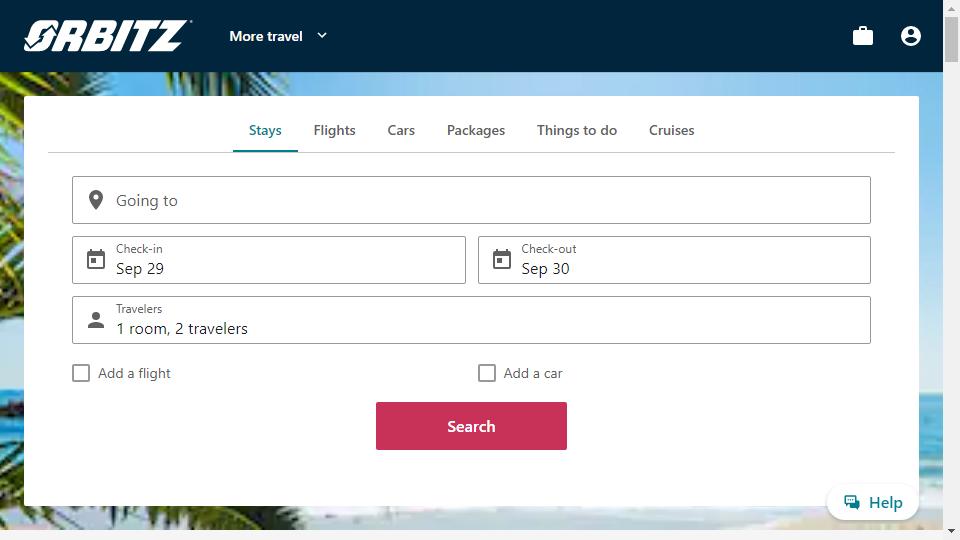Open the Things to do tab
The width and height of the screenshot is (960, 540).
pyautogui.click(x=577, y=130)
